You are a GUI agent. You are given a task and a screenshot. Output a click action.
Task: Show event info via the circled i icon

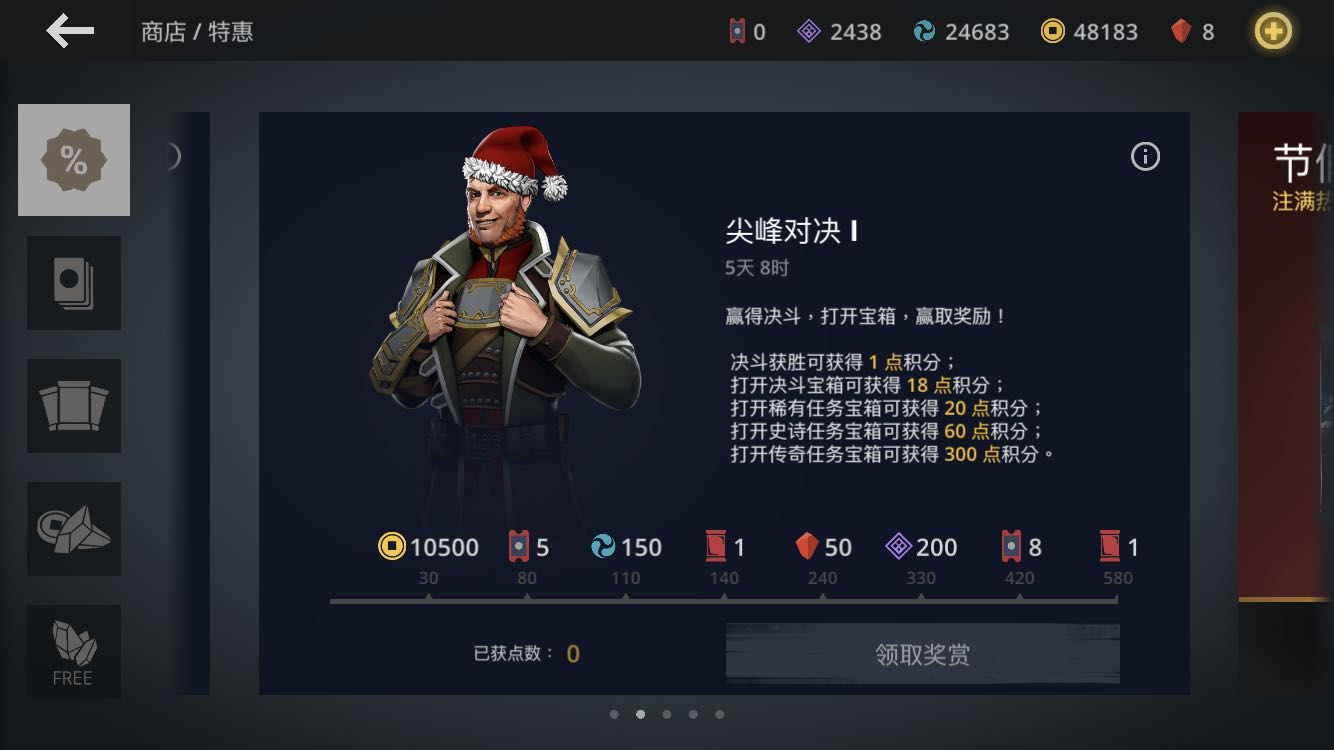[x=1145, y=156]
